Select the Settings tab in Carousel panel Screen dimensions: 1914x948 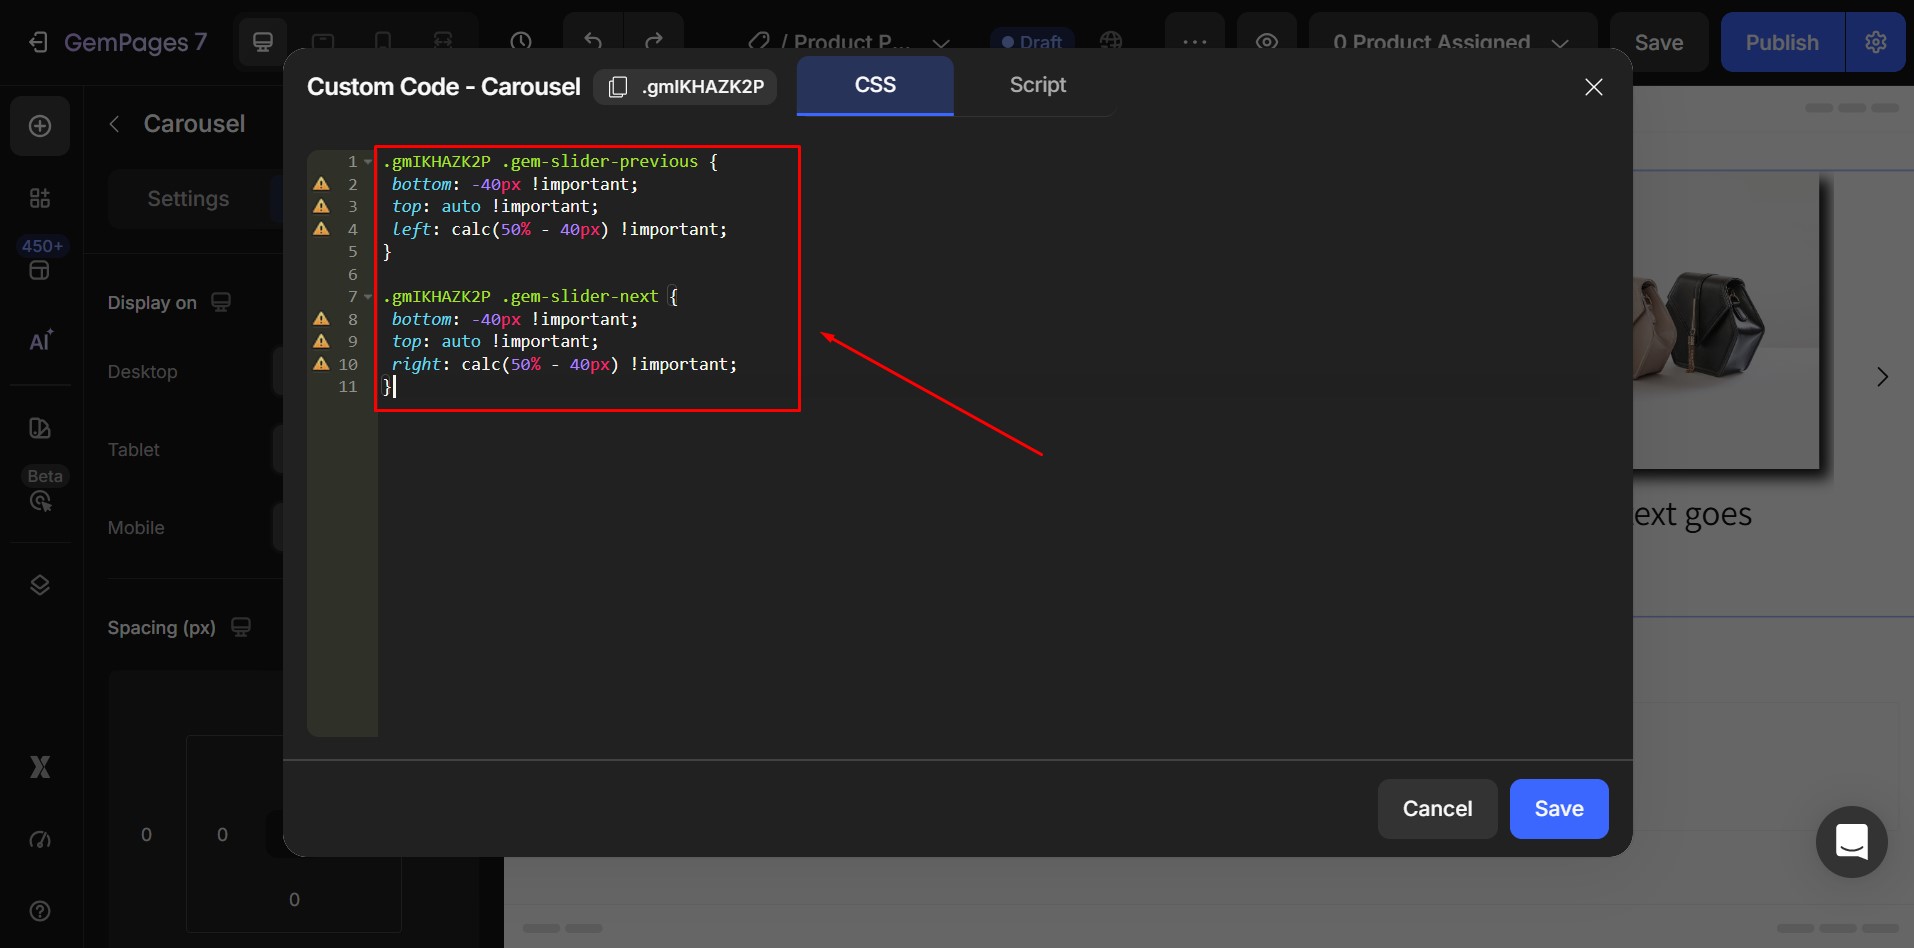click(188, 198)
